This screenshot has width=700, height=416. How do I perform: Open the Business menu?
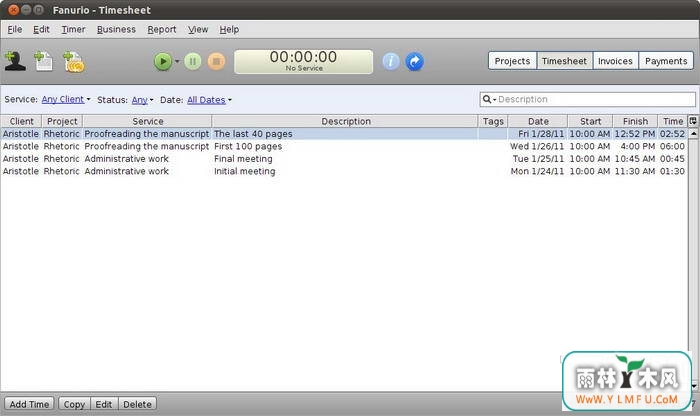(x=116, y=29)
